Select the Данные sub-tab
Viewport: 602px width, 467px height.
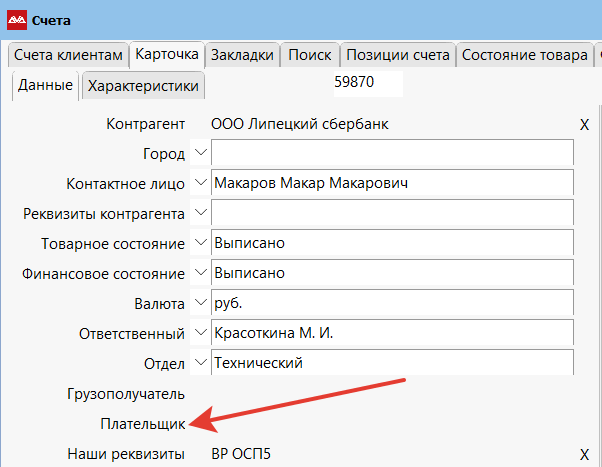[45, 86]
